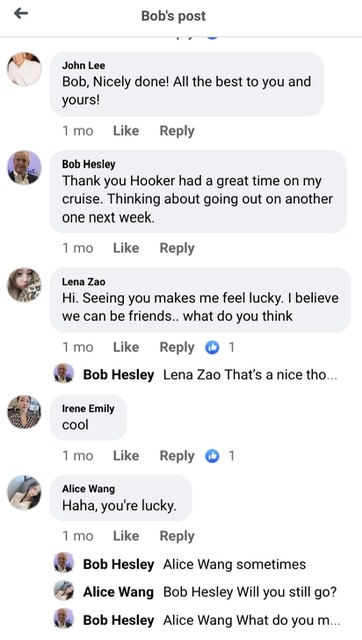Go back using the arrow icon
Image resolution: width=362 pixels, height=640 pixels.
(21, 13)
